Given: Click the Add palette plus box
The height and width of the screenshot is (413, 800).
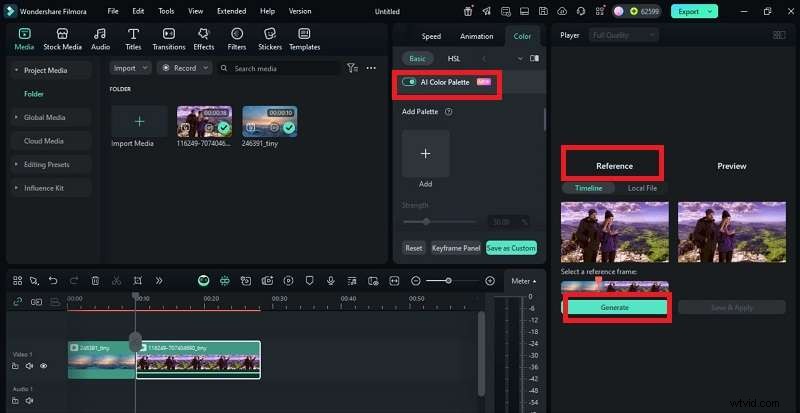Looking at the screenshot, I should tap(426, 154).
